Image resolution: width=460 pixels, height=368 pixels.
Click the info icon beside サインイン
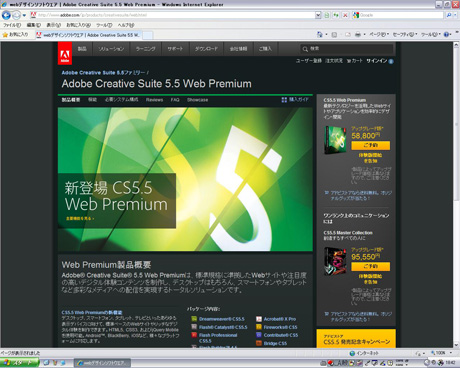[391, 61]
